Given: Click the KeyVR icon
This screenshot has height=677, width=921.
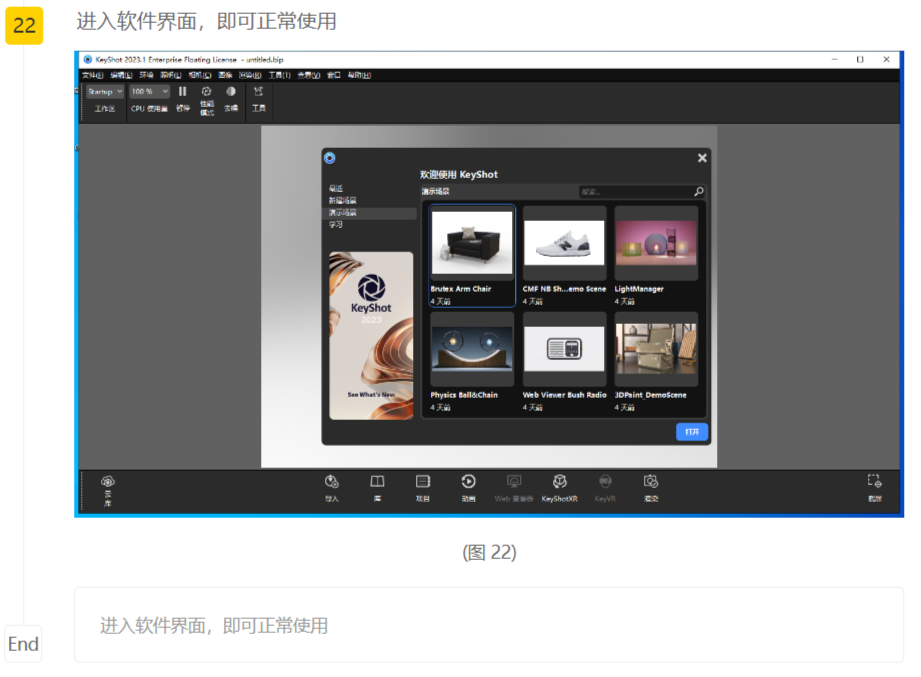Looking at the screenshot, I should pos(605,481).
